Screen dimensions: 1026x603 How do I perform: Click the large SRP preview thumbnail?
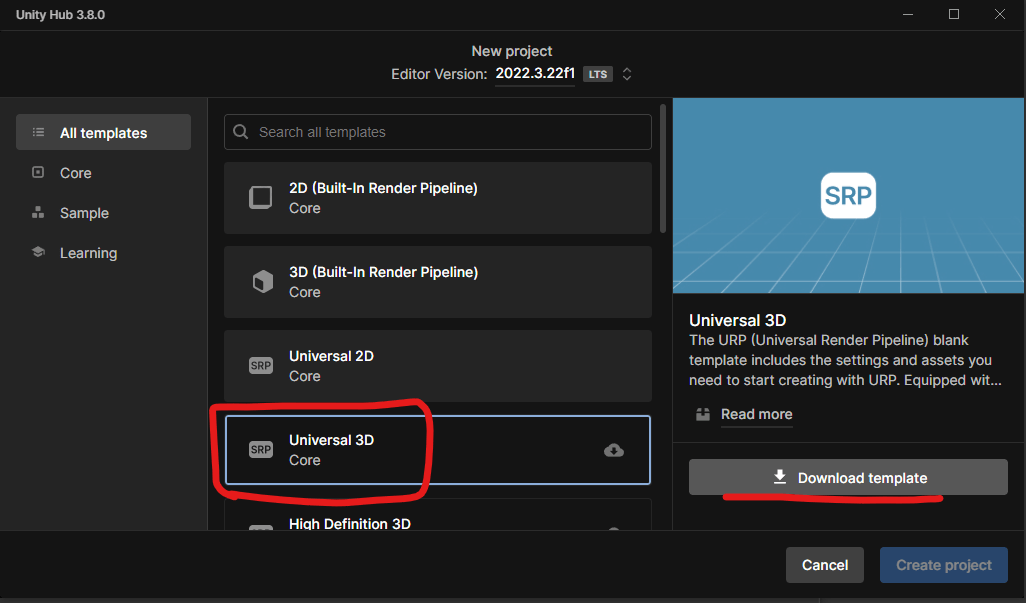click(848, 196)
